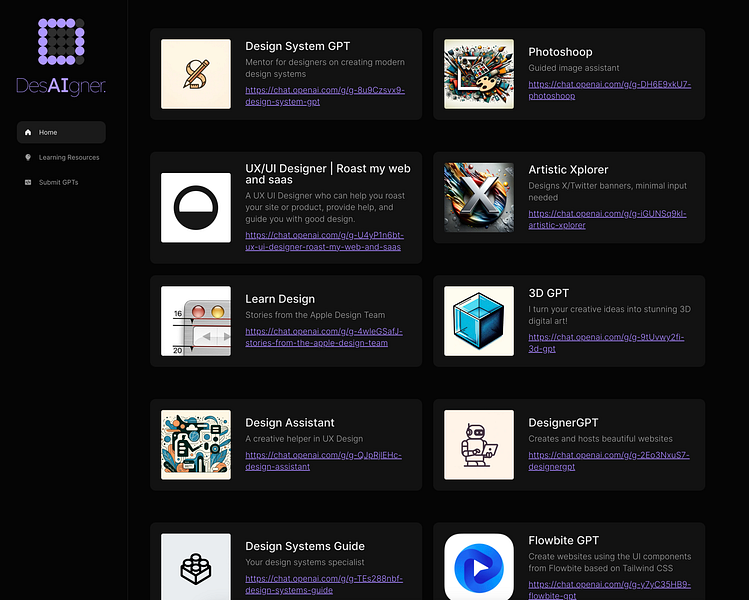This screenshot has height=600, width=749.
Task: Open the design-assistant chat link
Action: coord(323,461)
